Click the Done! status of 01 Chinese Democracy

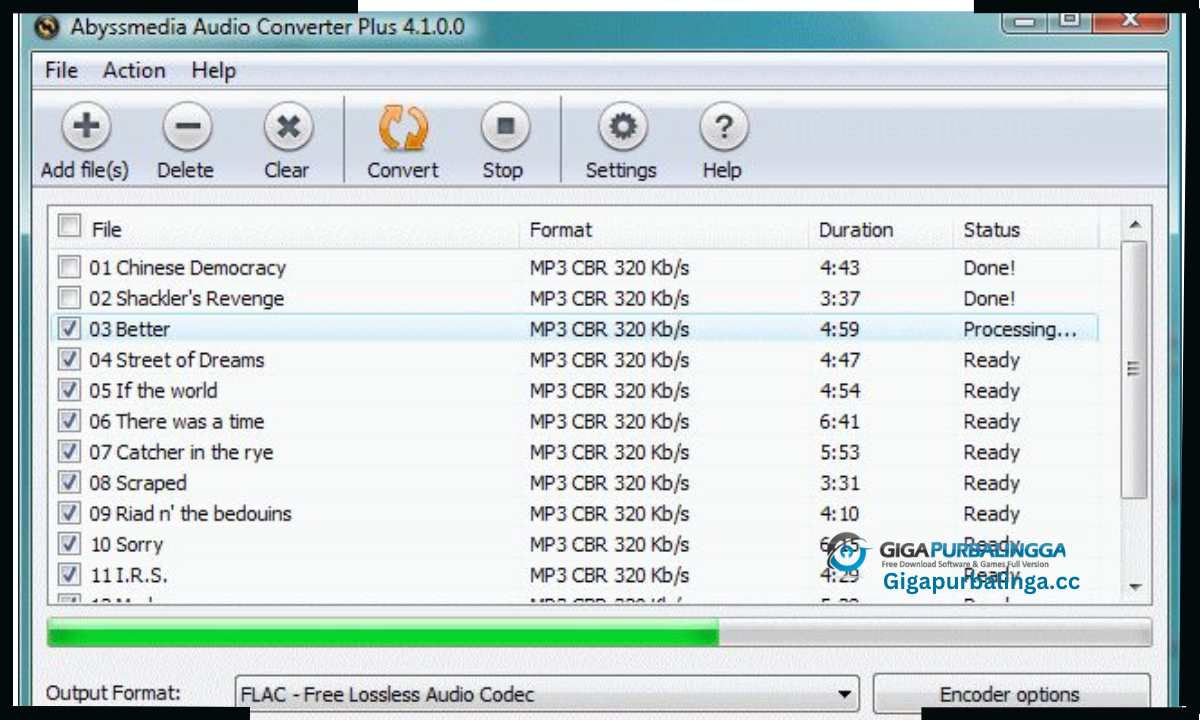point(989,268)
